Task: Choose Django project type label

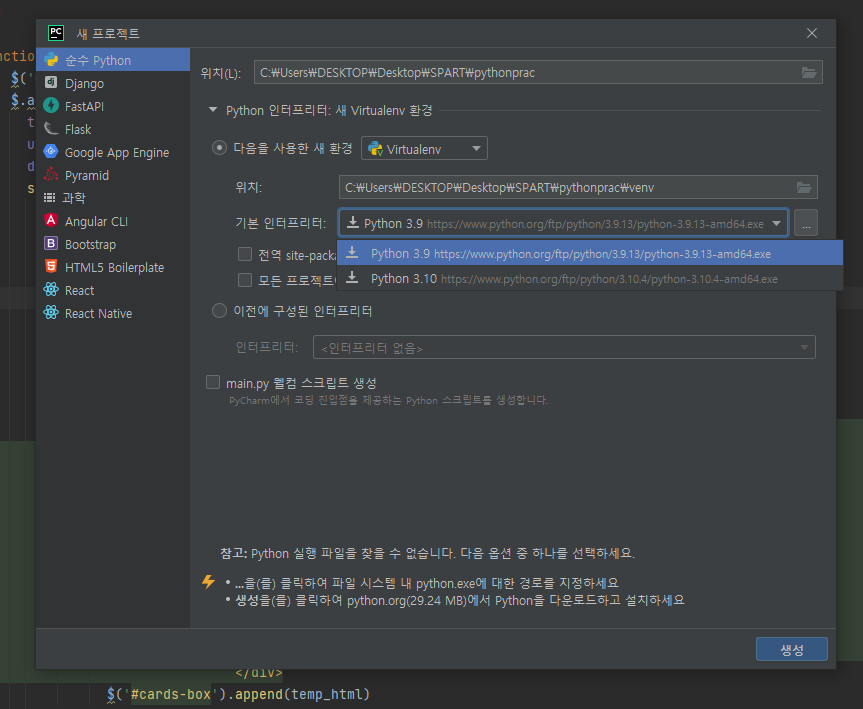Action: pos(84,83)
